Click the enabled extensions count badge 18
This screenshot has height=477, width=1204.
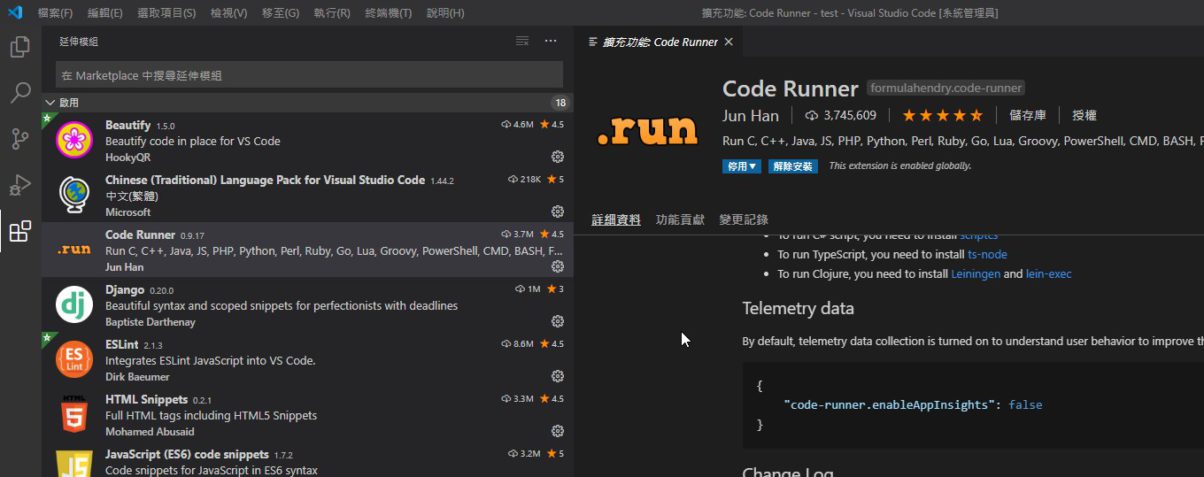pos(560,103)
